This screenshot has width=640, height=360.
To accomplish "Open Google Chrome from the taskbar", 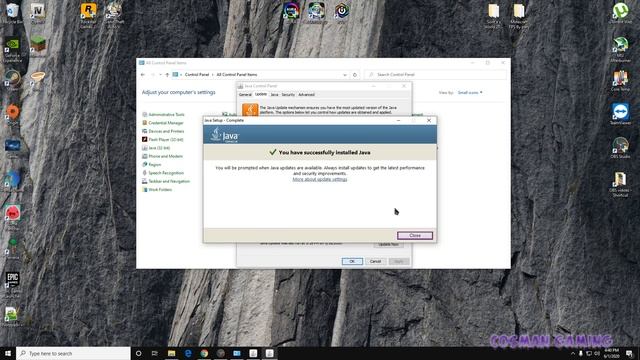I will tap(204, 353).
